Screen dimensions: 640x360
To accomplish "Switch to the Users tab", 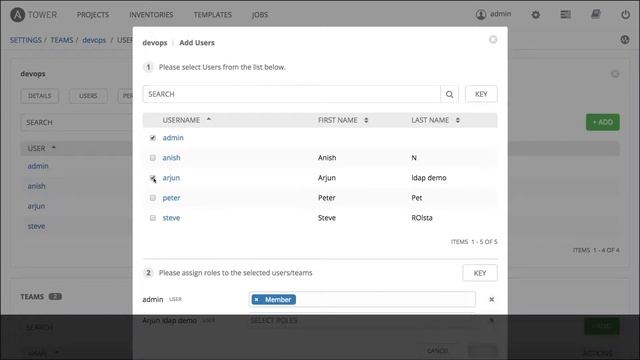I will (88, 96).
